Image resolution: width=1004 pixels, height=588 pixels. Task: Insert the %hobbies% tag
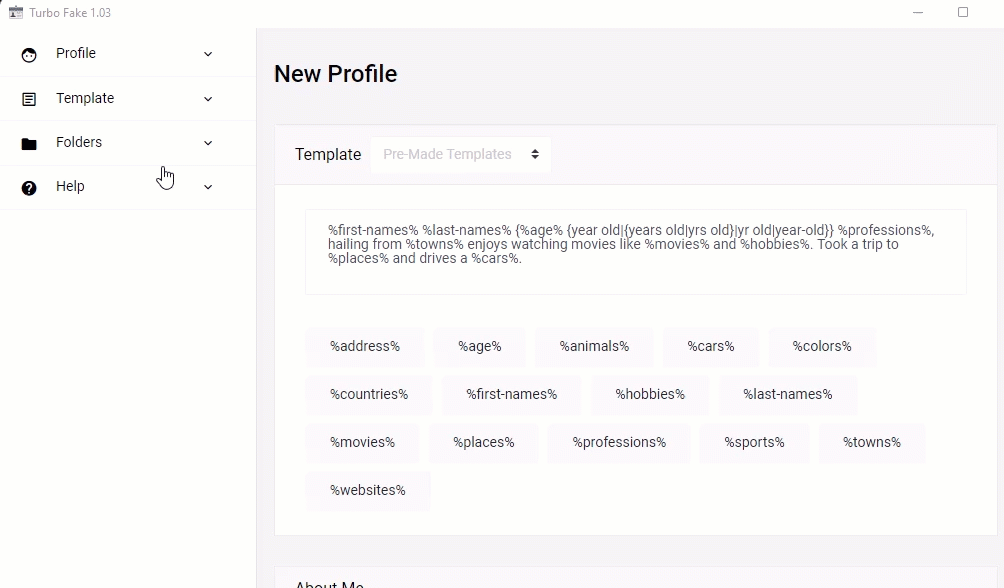[650, 394]
